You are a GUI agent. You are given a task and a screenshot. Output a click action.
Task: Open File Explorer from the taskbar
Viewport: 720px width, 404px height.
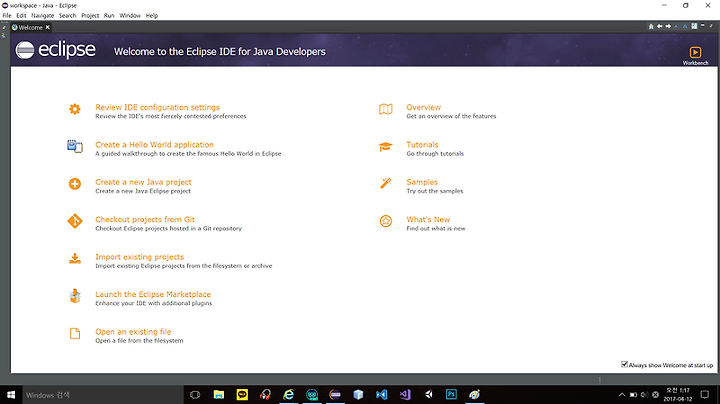click(219, 394)
